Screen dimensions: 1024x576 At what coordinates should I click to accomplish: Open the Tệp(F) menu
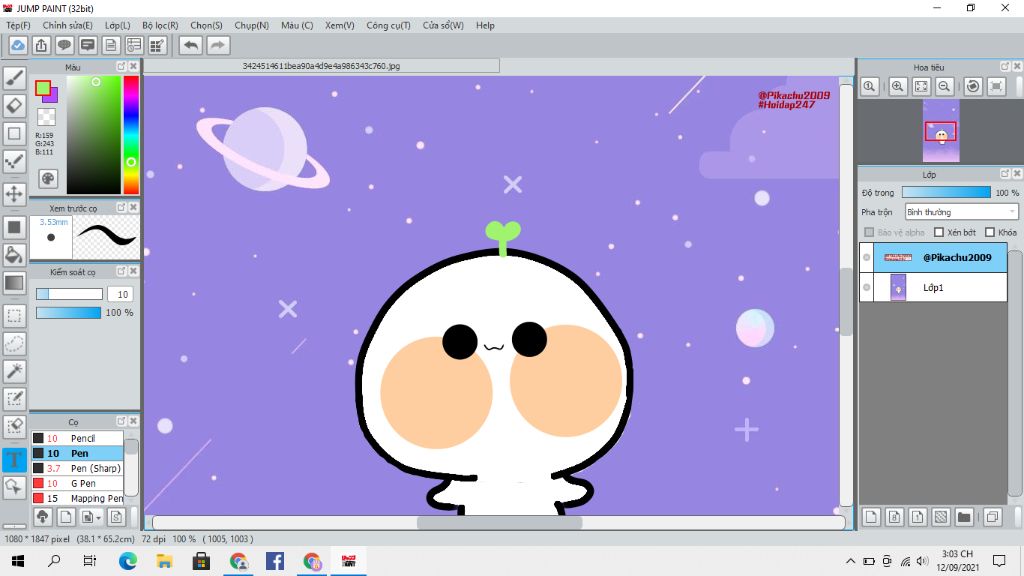pos(18,25)
